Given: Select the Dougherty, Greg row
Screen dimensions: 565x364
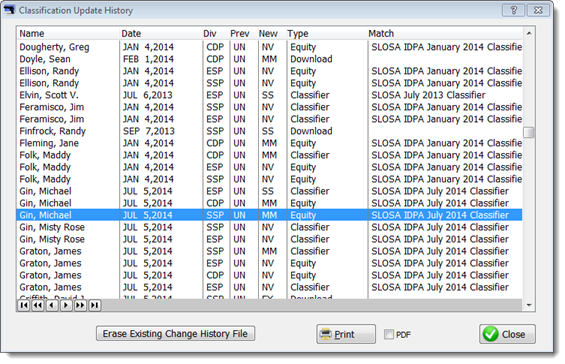Looking at the screenshot, I should (x=270, y=47).
